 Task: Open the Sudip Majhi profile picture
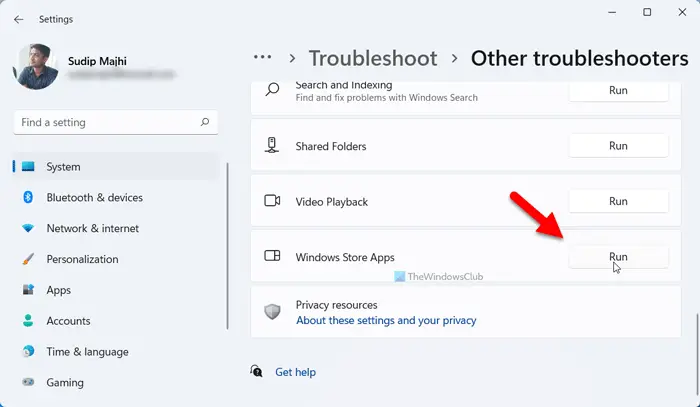(x=36, y=66)
